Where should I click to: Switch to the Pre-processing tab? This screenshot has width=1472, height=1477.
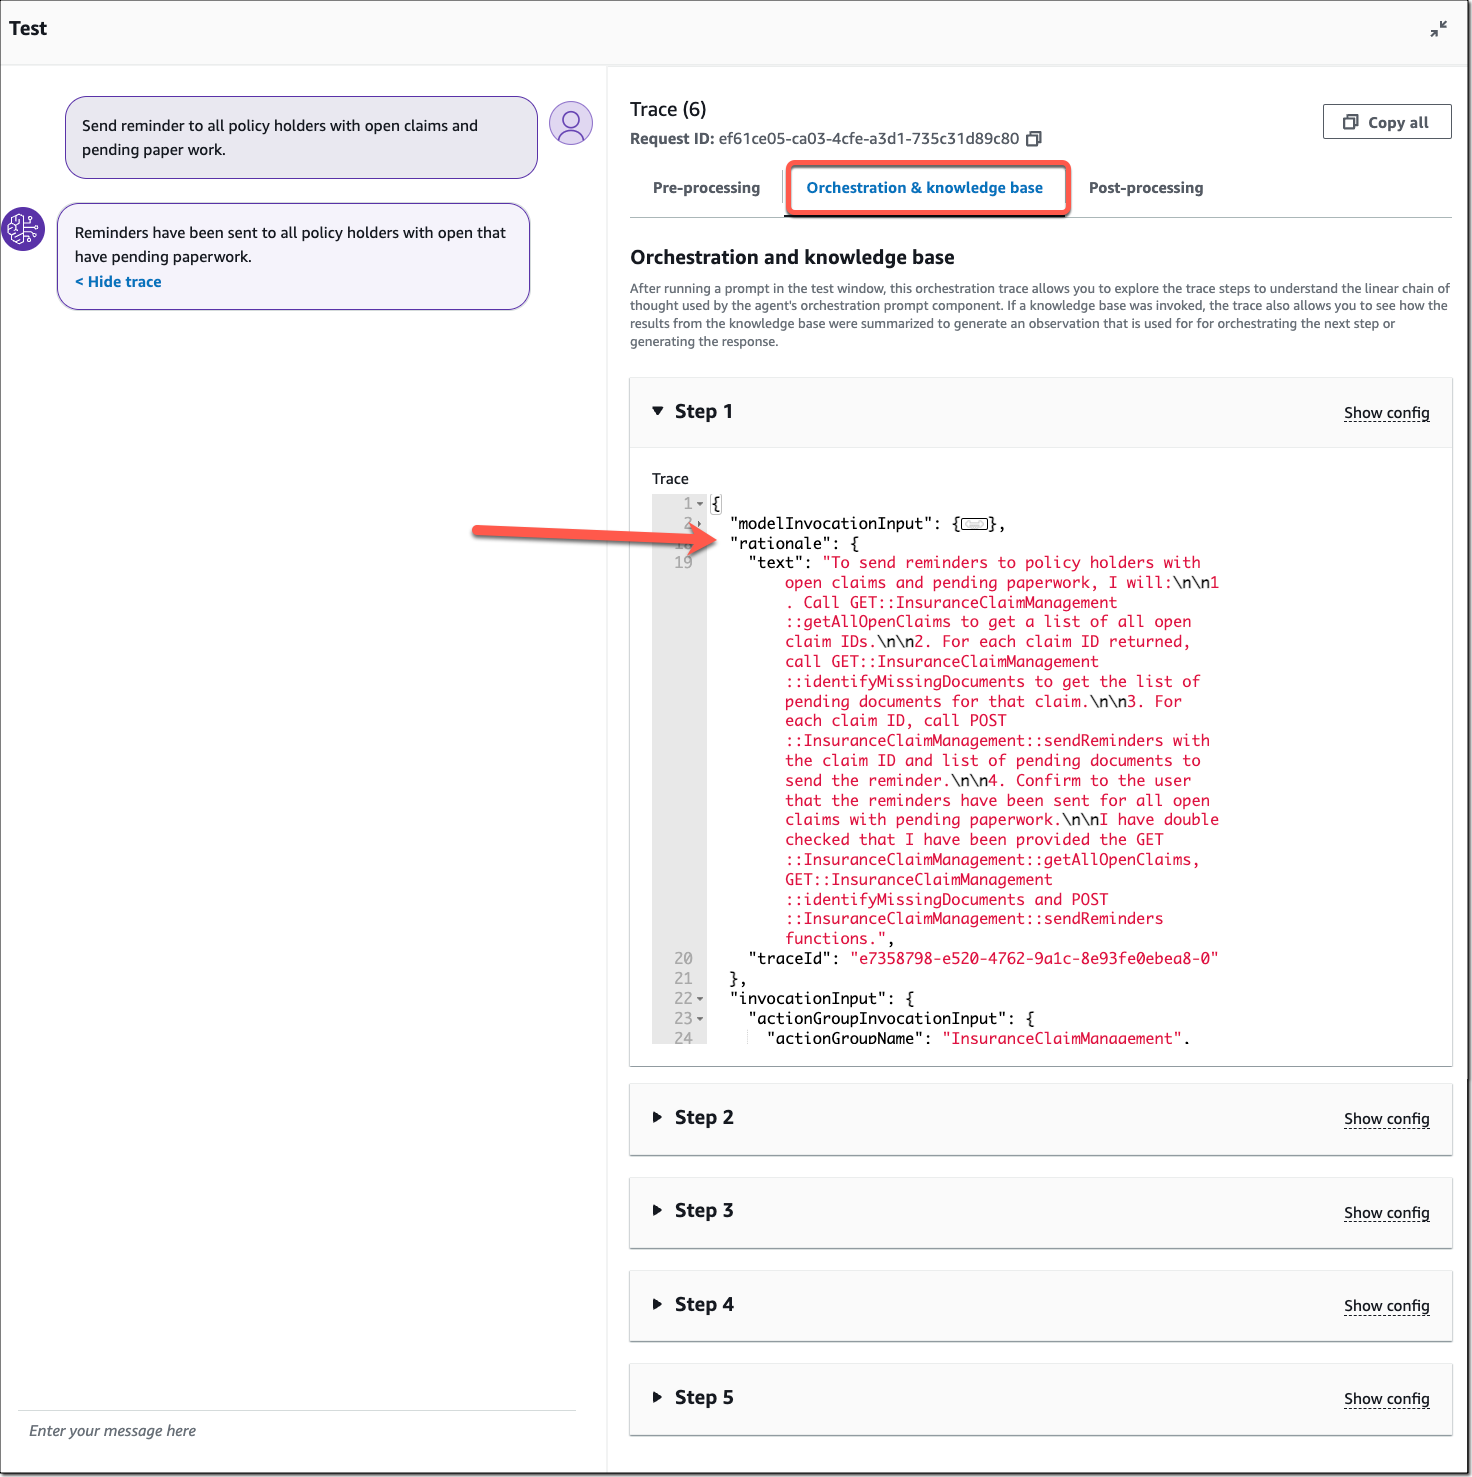tap(706, 188)
